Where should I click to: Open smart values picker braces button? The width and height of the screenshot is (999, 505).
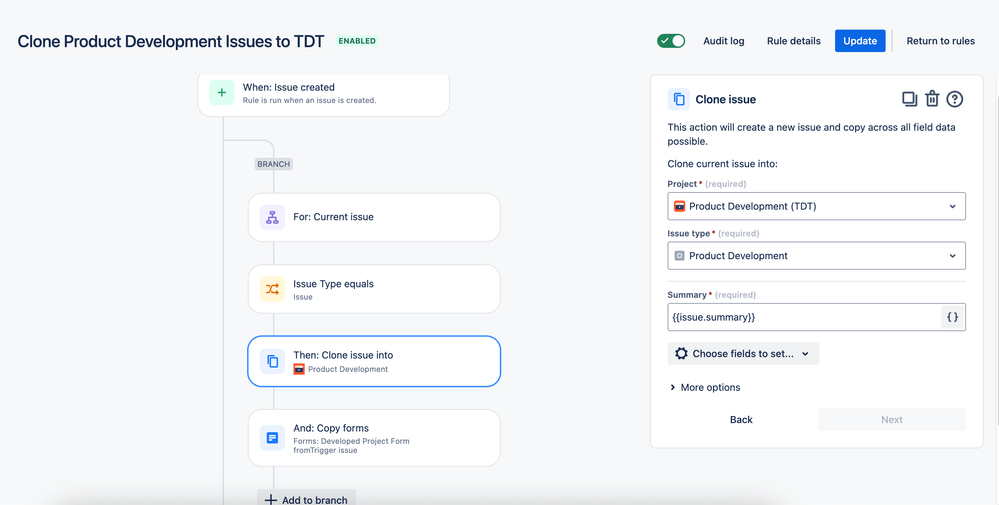pyautogui.click(x=952, y=317)
